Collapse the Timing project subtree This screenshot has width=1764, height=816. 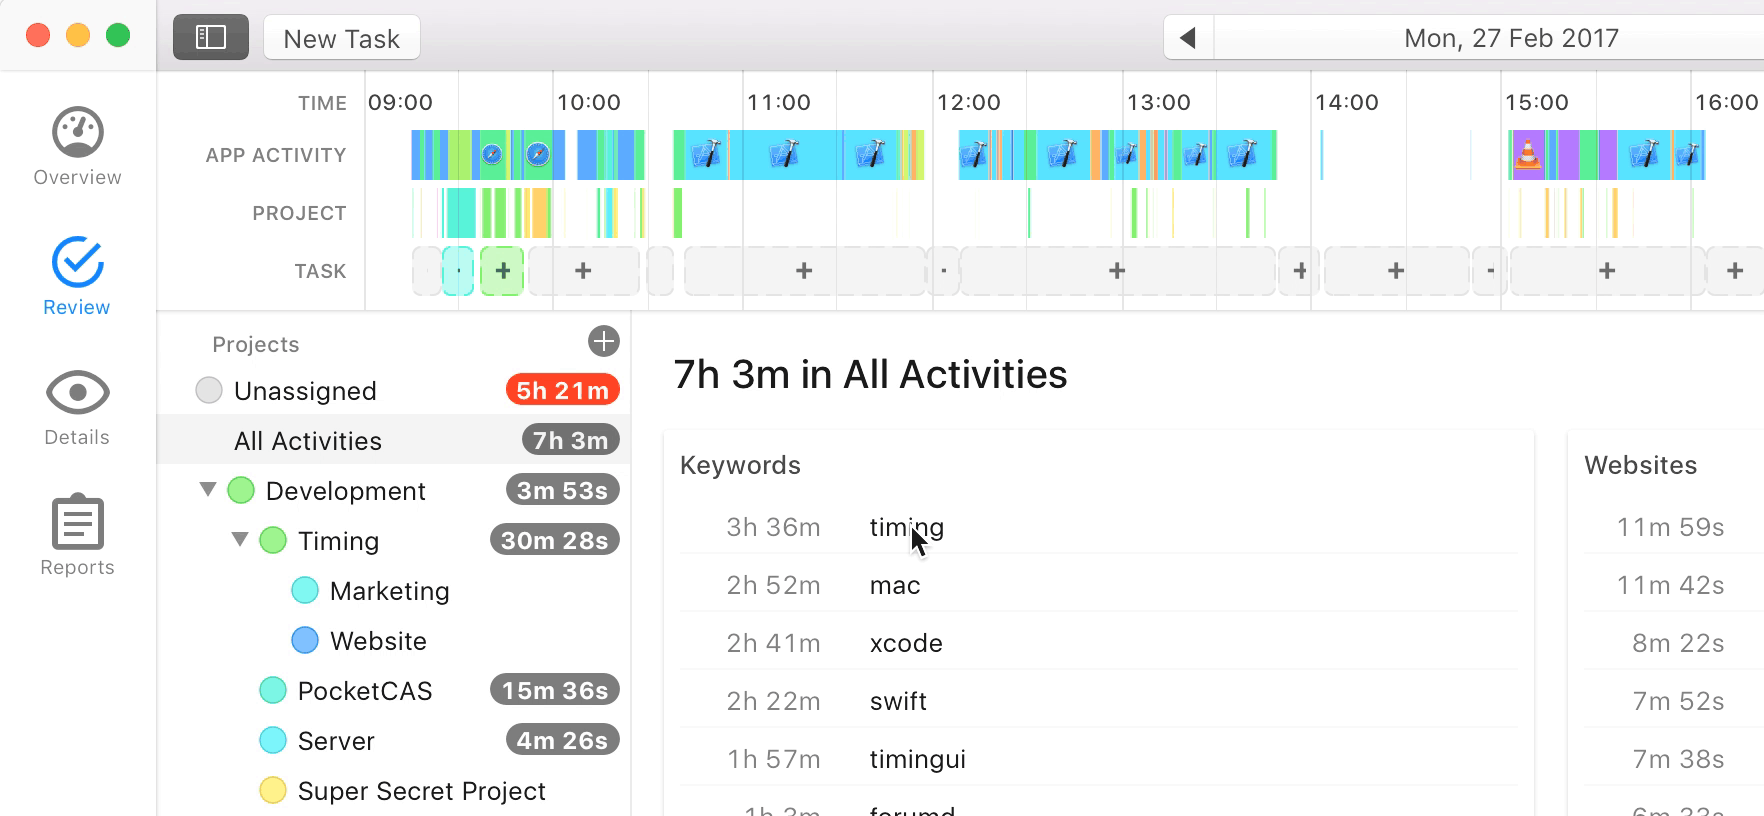[240, 539]
